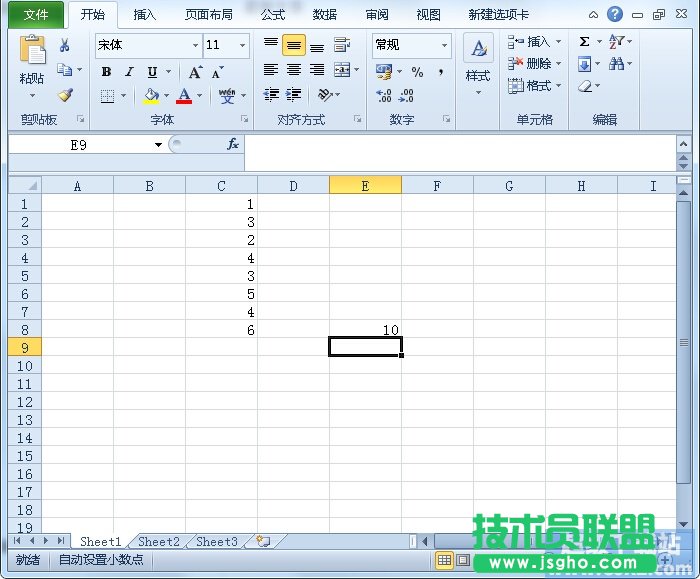The height and width of the screenshot is (579, 700).
Task: Click the Format Painter brush icon
Action: (x=66, y=96)
